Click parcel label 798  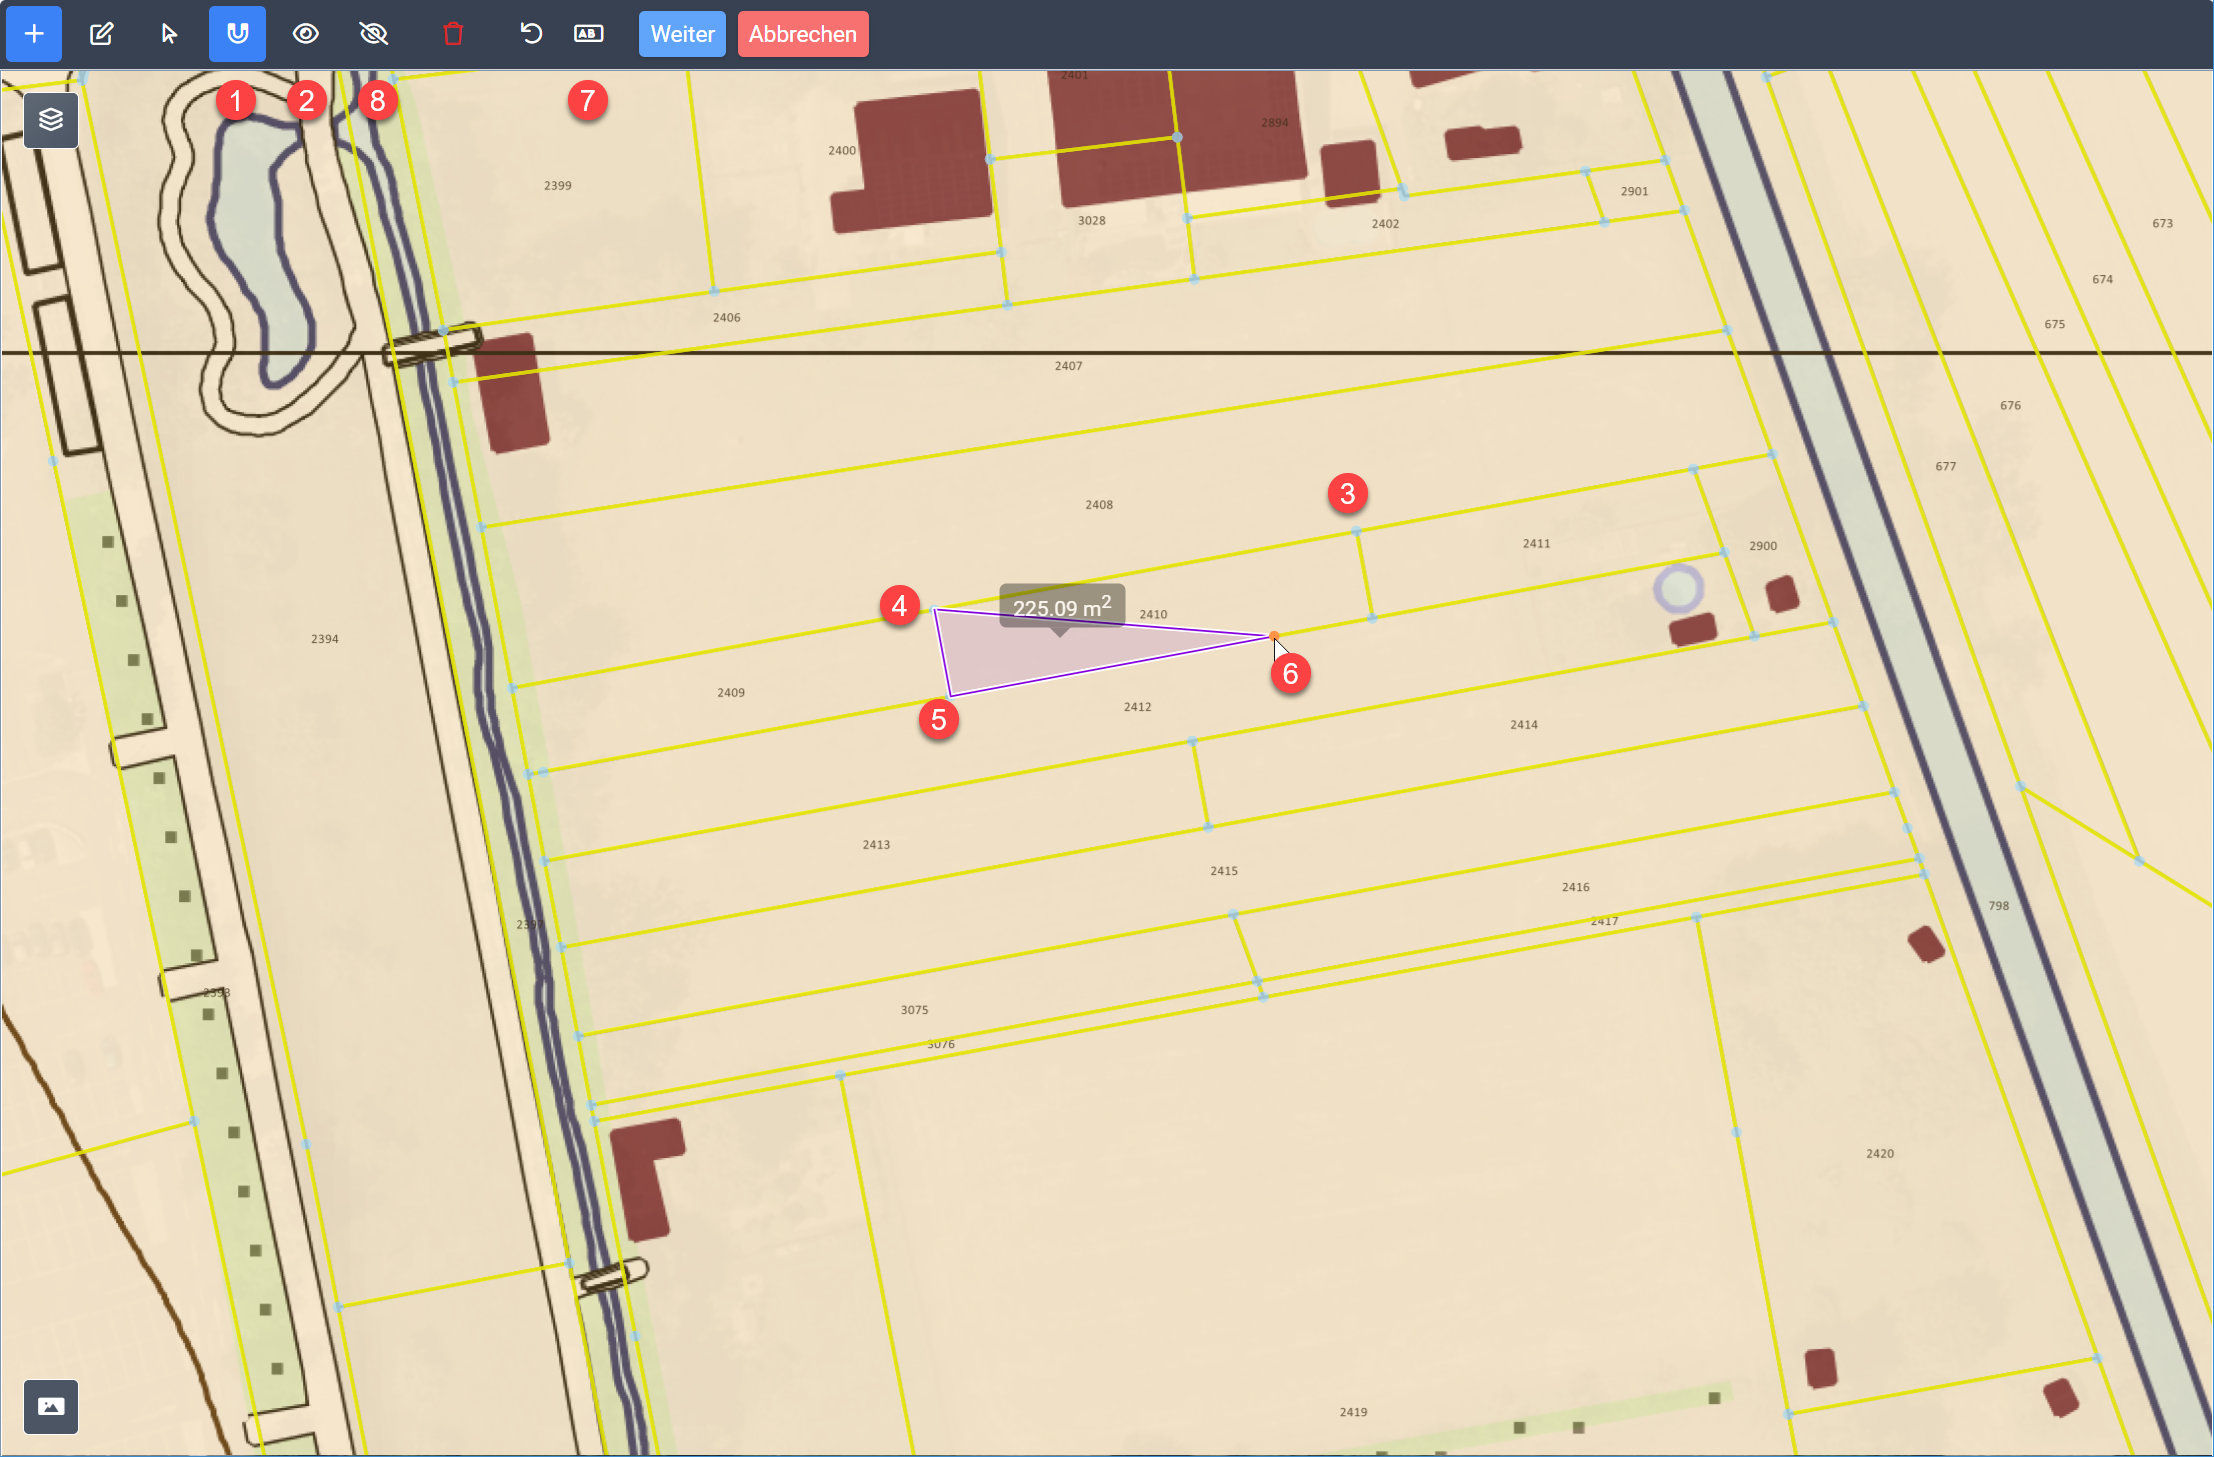1998,906
